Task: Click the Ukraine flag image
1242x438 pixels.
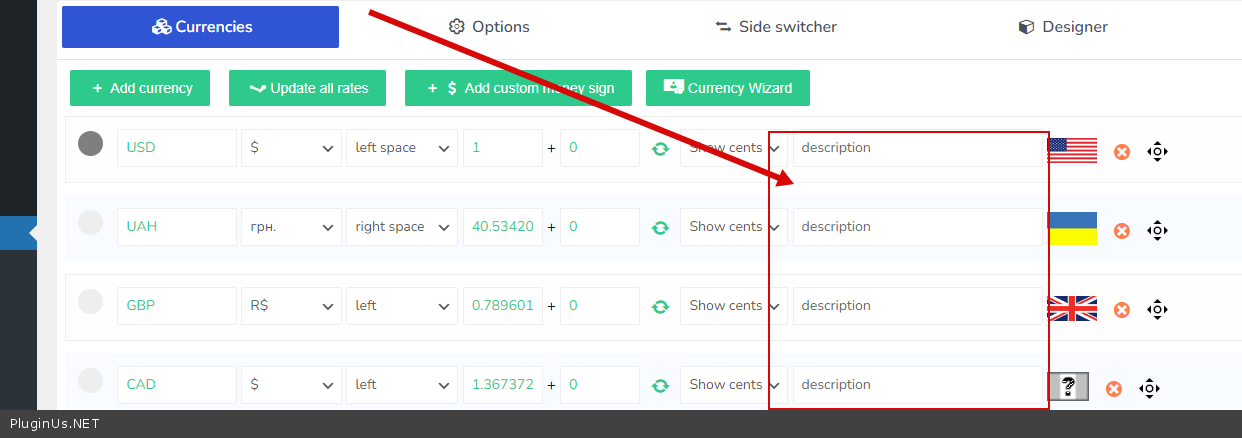Action: tap(1072, 229)
